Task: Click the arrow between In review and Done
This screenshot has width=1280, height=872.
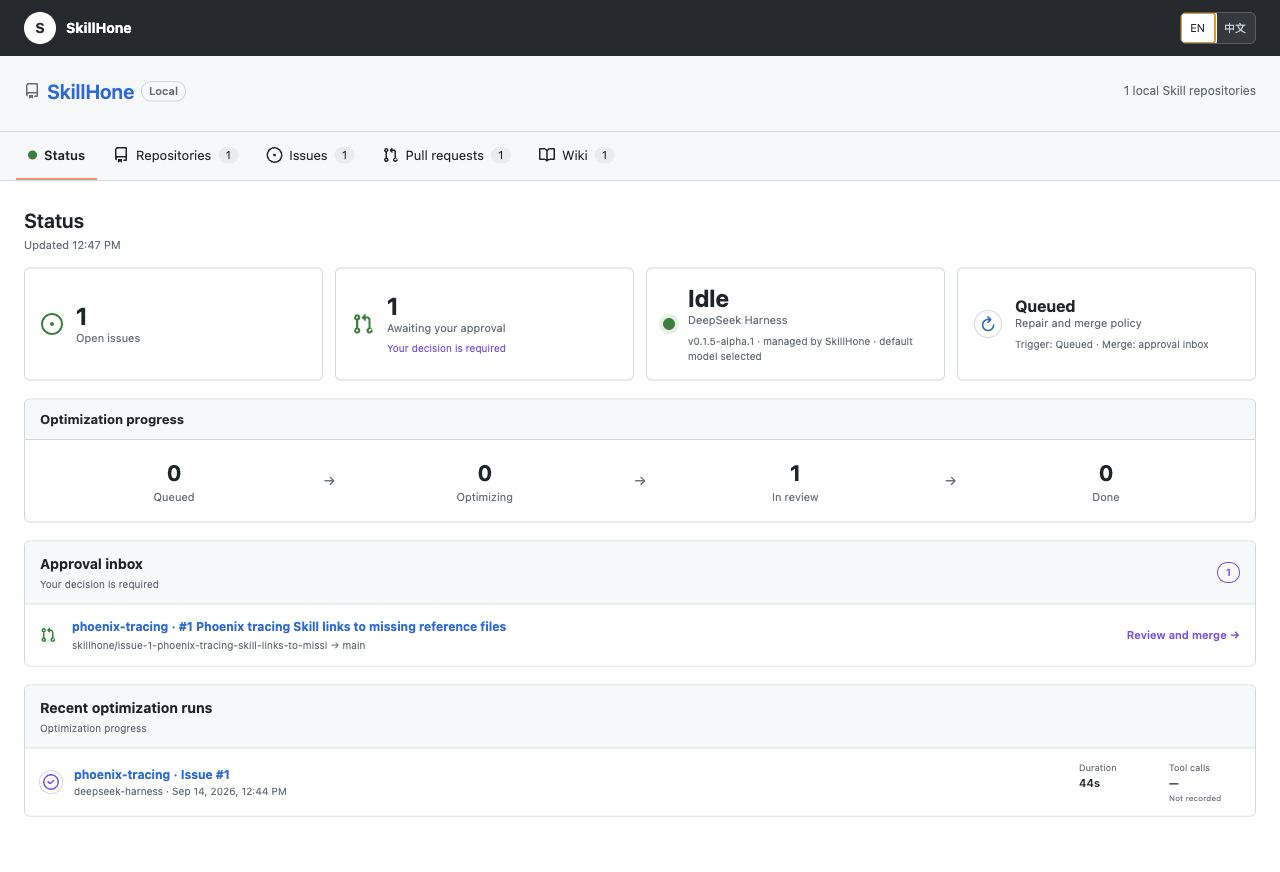Action: pyautogui.click(x=950, y=481)
